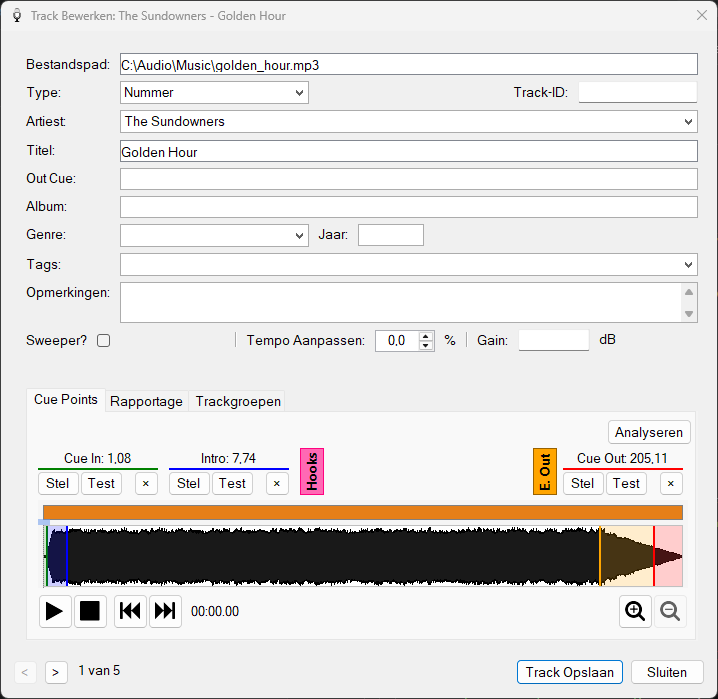
Task: Start playback with the Play button
Action: 55,611
